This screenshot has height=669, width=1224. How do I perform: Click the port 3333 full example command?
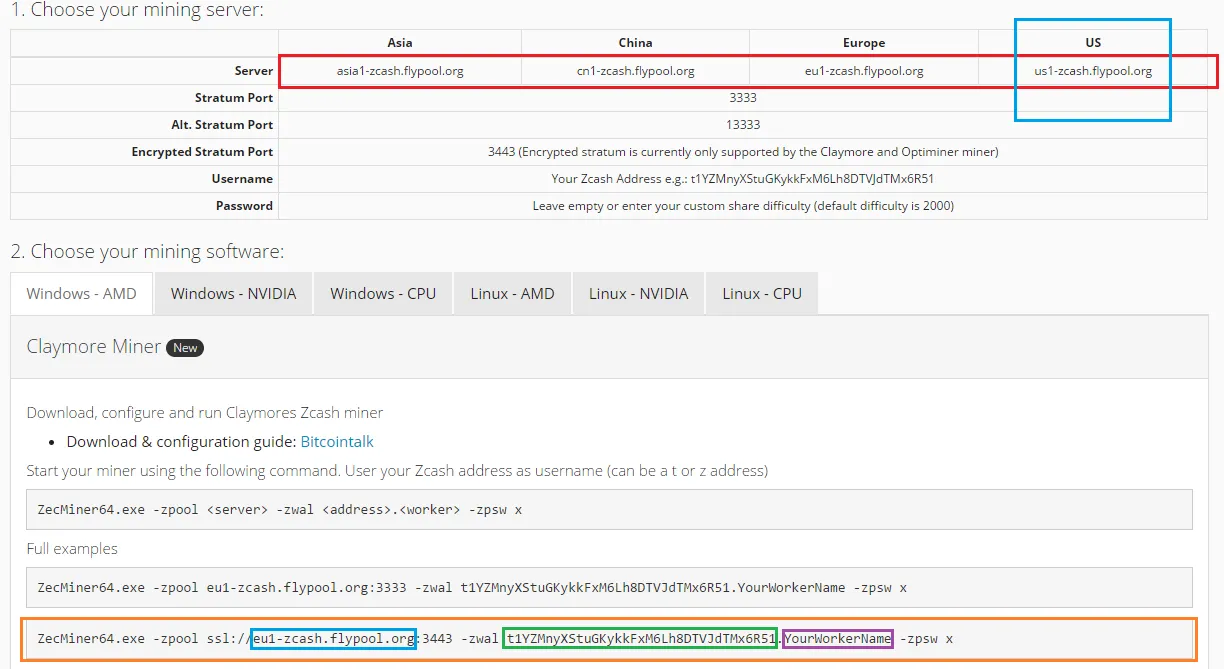609,588
